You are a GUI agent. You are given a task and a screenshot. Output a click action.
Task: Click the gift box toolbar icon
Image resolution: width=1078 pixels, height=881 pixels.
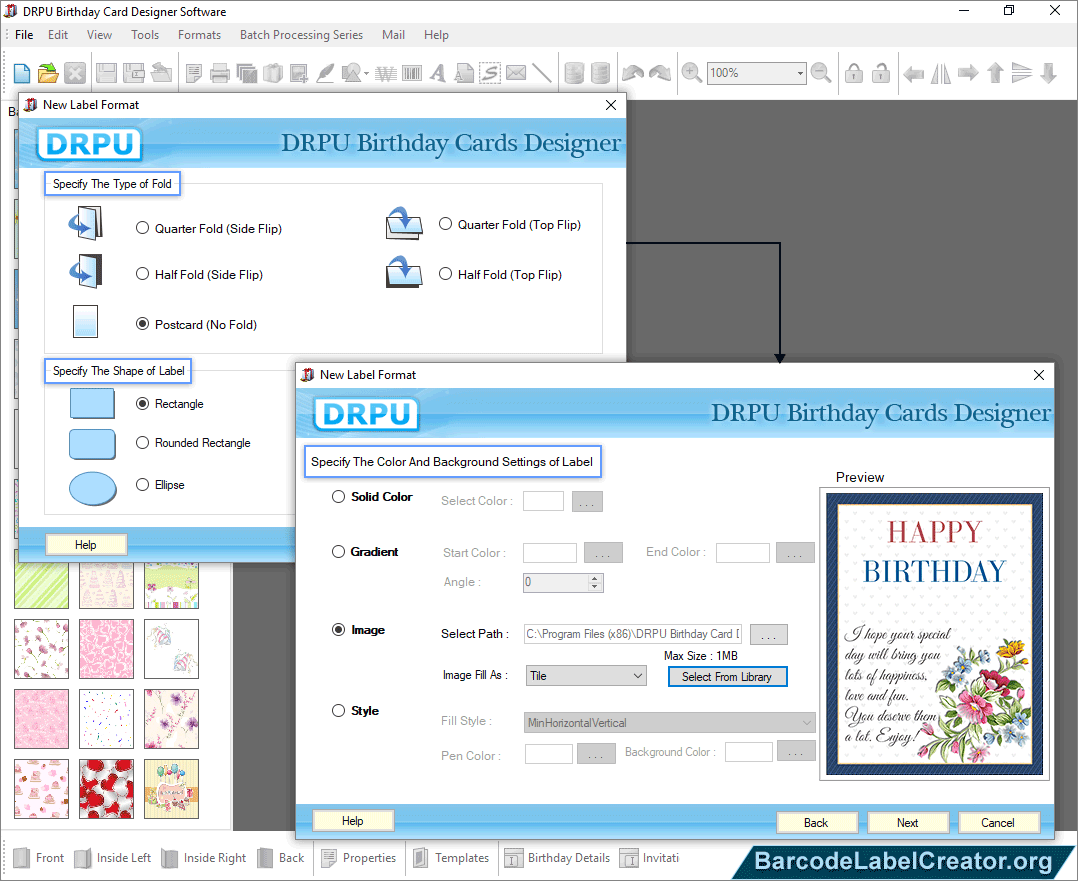pyautogui.click(x=273, y=73)
